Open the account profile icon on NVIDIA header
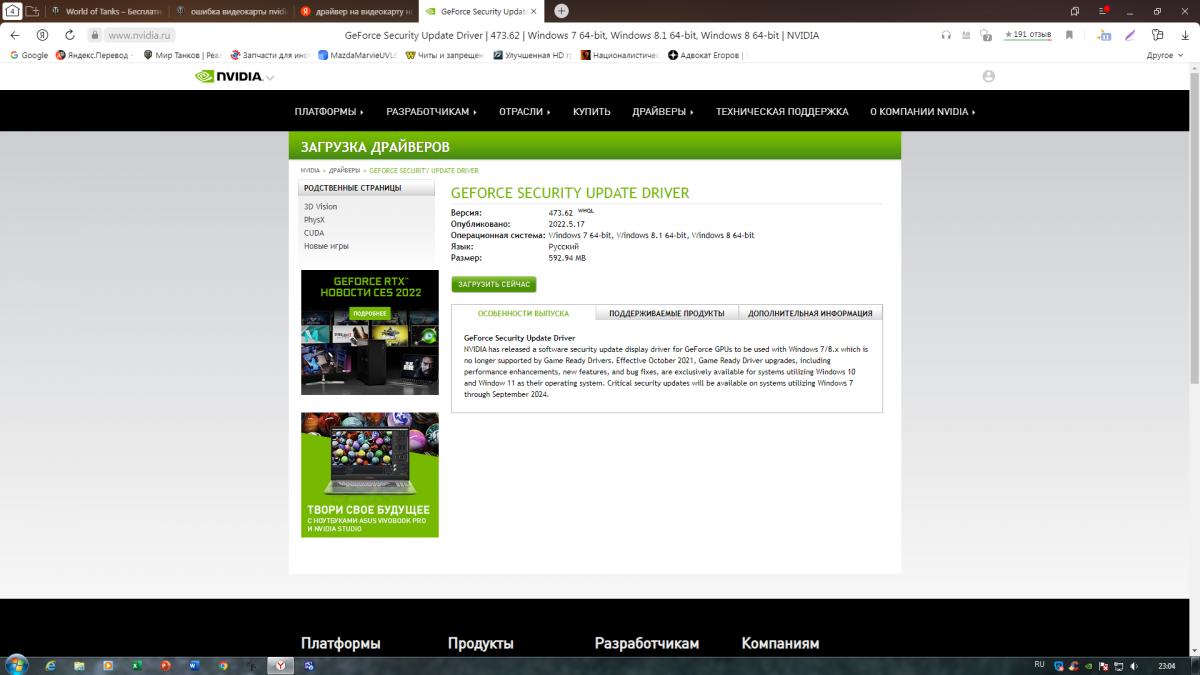 click(x=989, y=76)
